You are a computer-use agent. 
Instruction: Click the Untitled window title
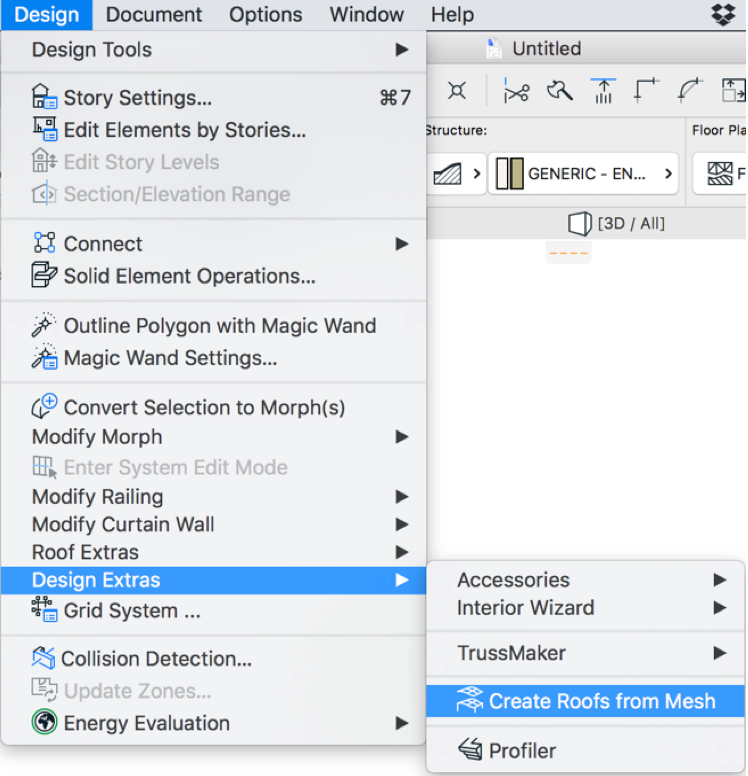(547, 48)
